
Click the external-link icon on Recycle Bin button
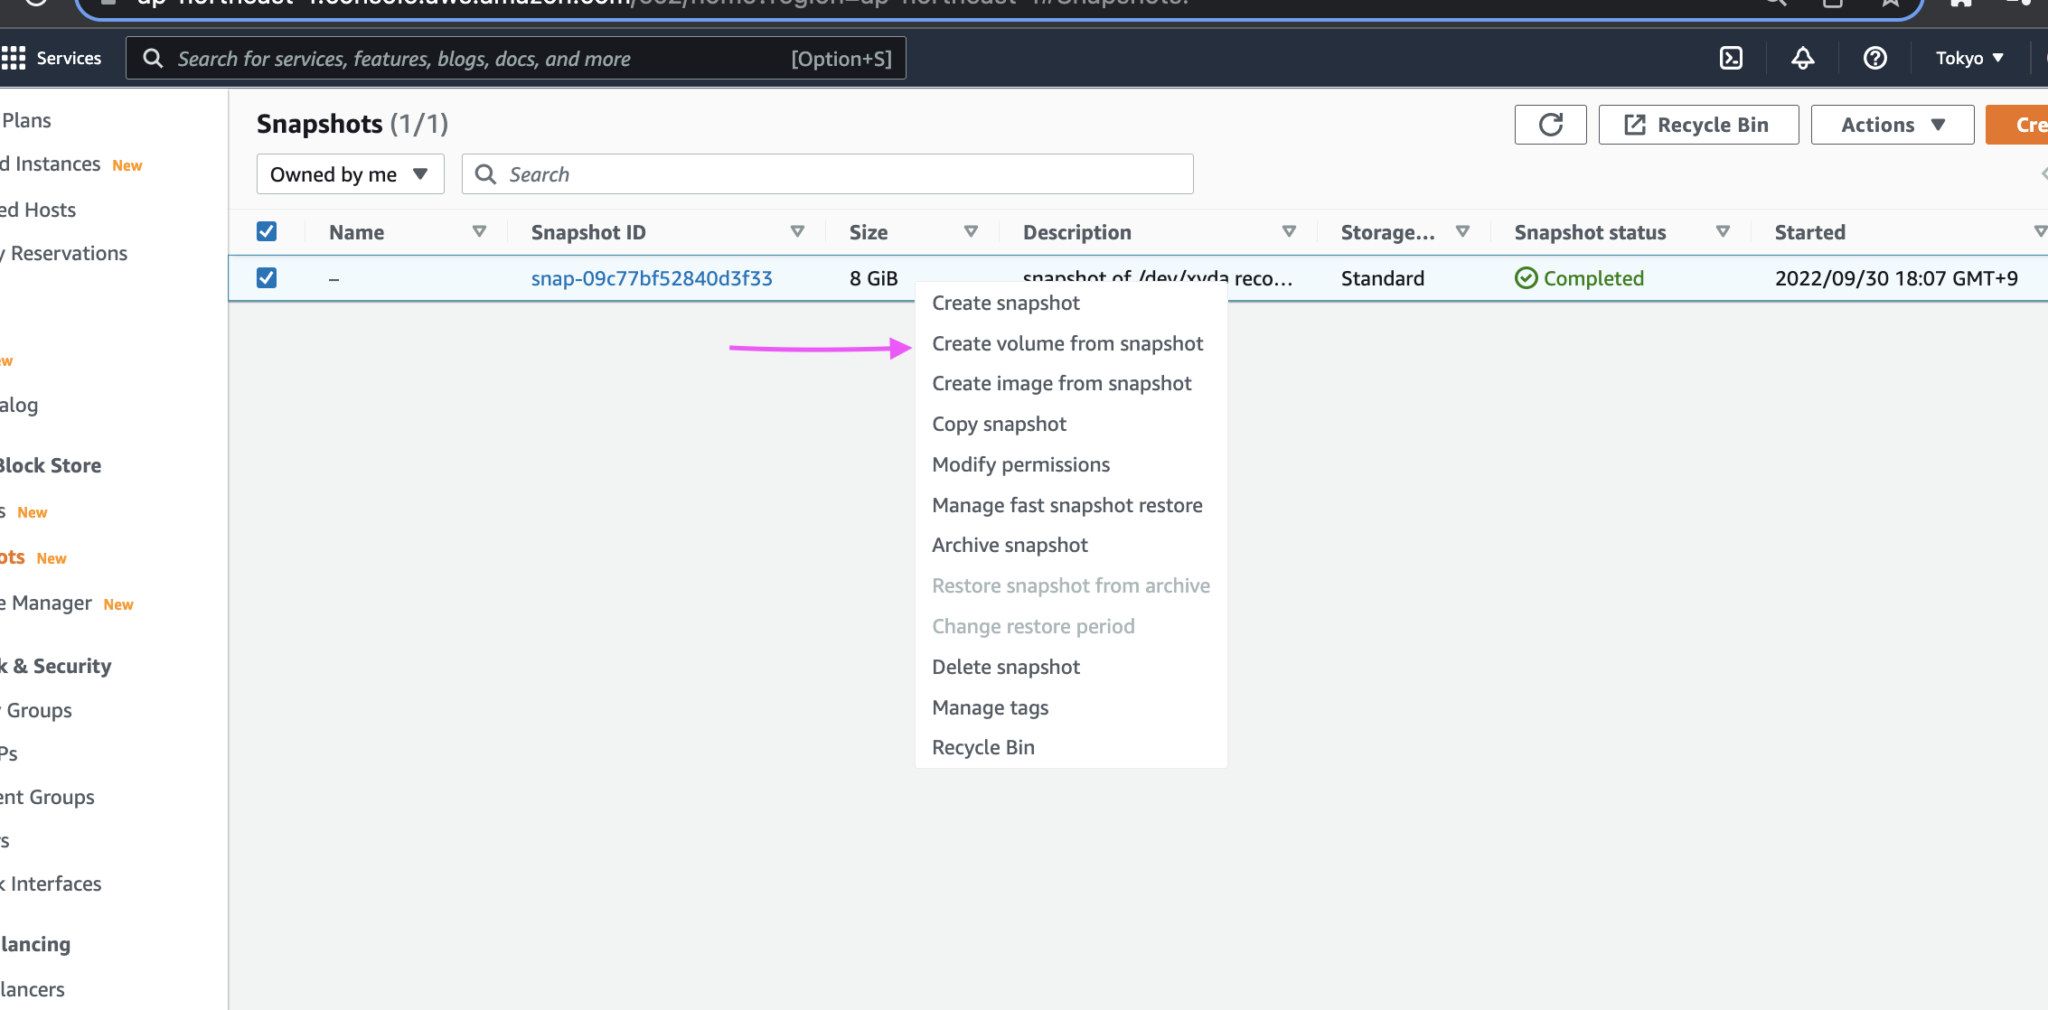point(1636,124)
